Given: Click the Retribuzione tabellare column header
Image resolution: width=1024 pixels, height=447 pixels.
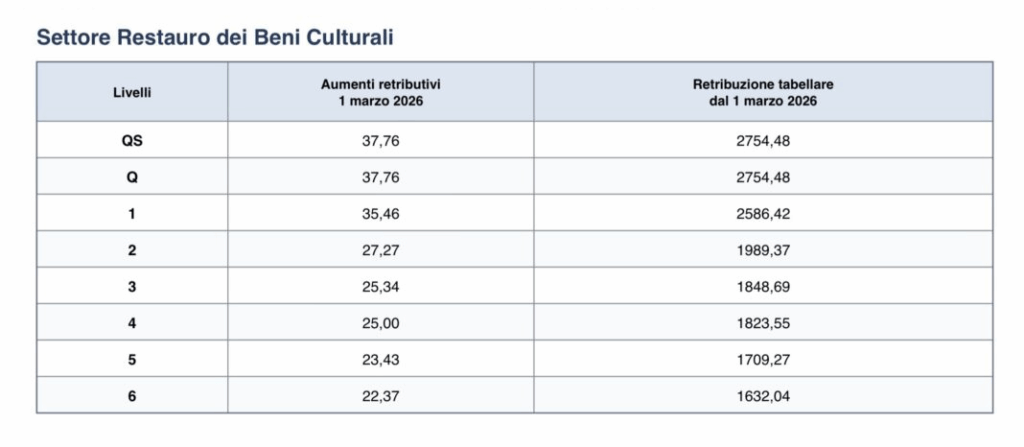Looking at the screenshot, I should [763, 92].
